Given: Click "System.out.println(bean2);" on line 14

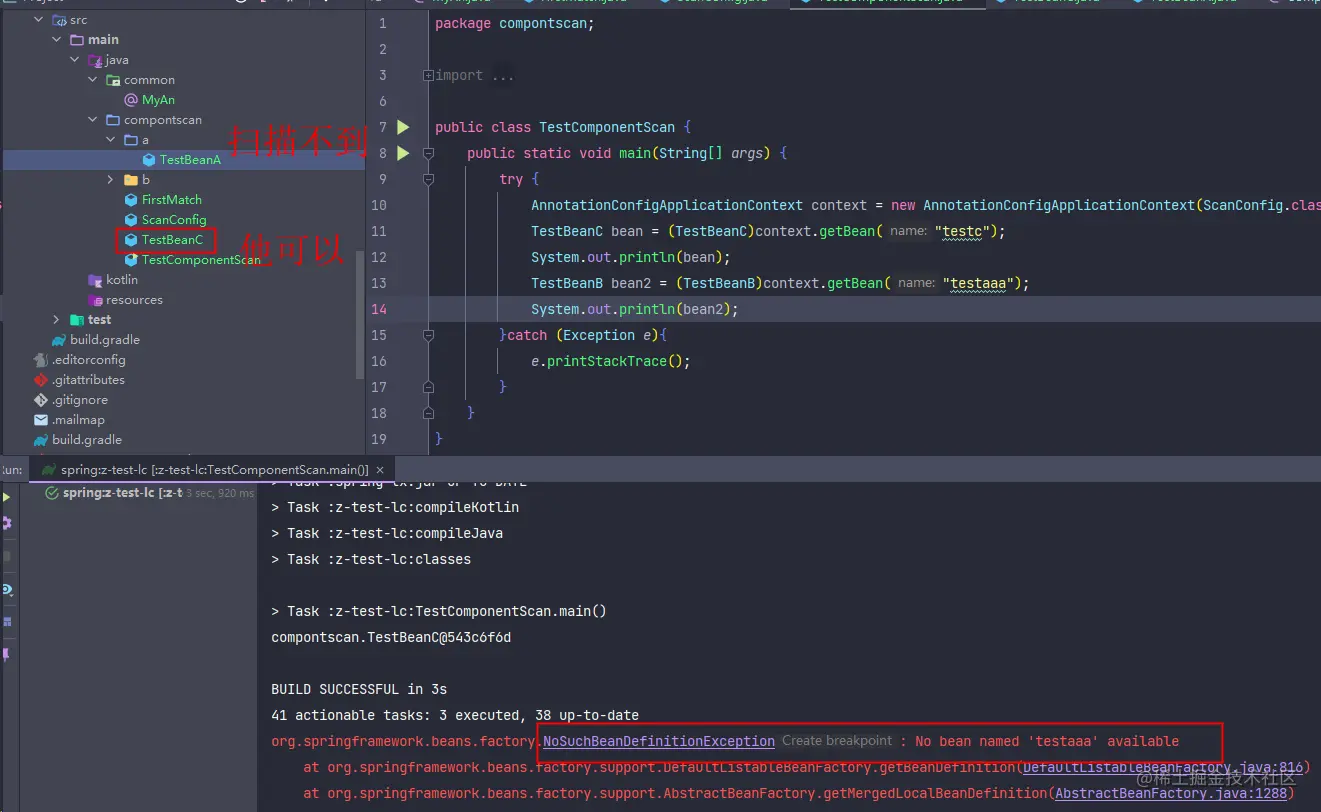Looking at the screenshot, I should [x=635, y=309].
